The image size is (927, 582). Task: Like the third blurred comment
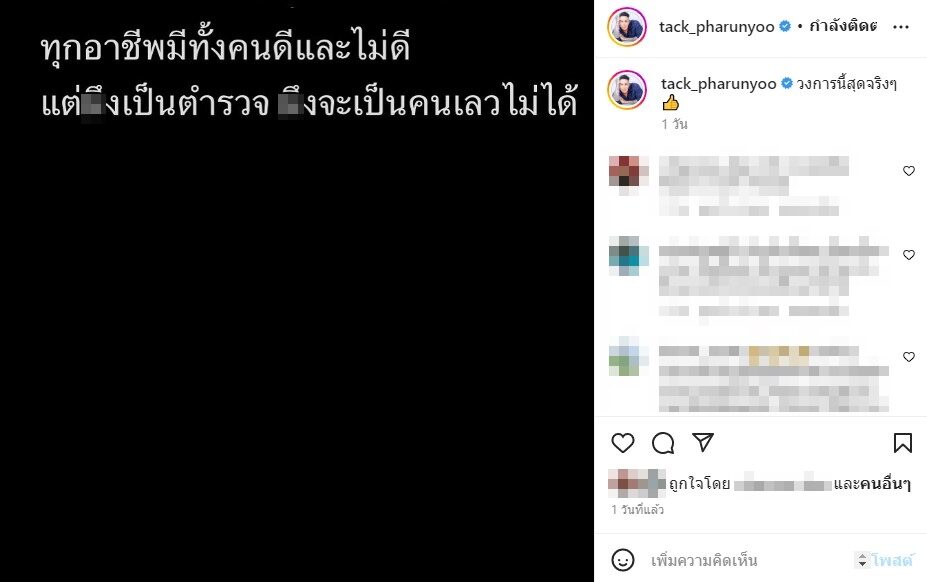point(909,357)
